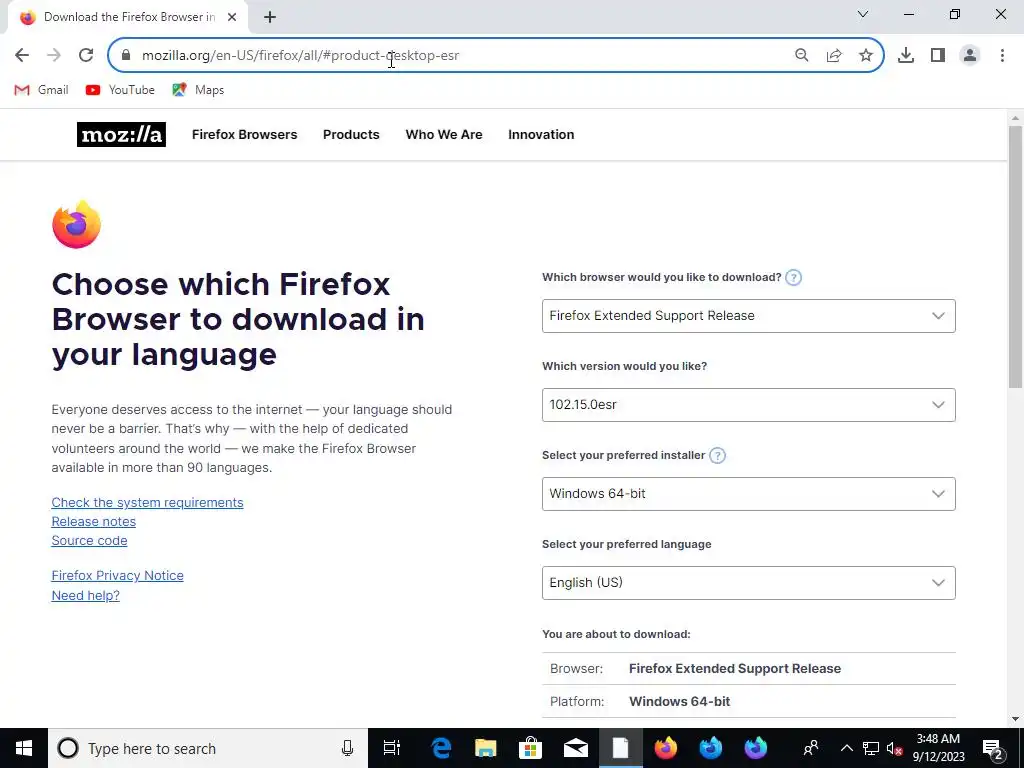Open the user profile avatar
This screenshot has width=1024, height=768.
970,56
